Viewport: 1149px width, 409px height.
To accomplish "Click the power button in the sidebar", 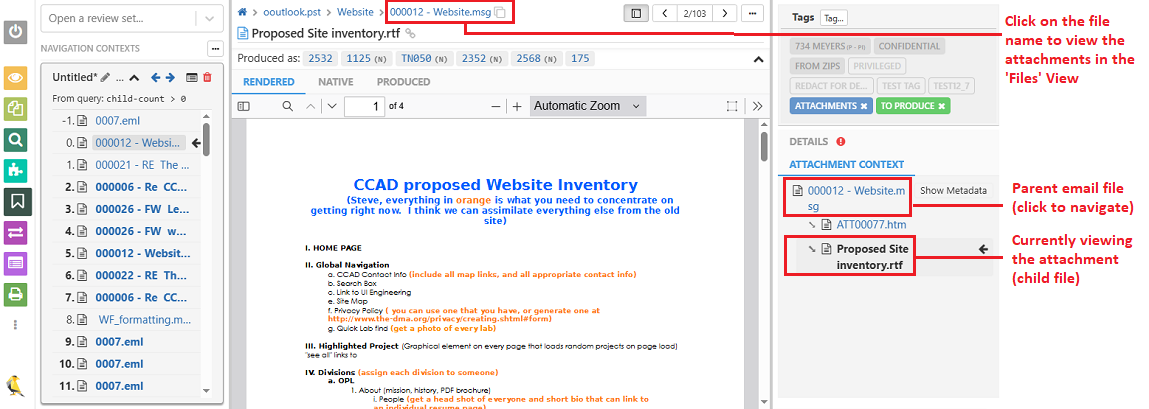I will tap(15, 32).
